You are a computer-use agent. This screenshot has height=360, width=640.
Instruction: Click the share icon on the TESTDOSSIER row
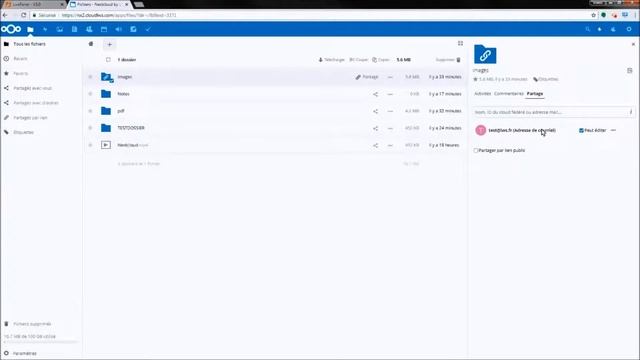(375, 128)
